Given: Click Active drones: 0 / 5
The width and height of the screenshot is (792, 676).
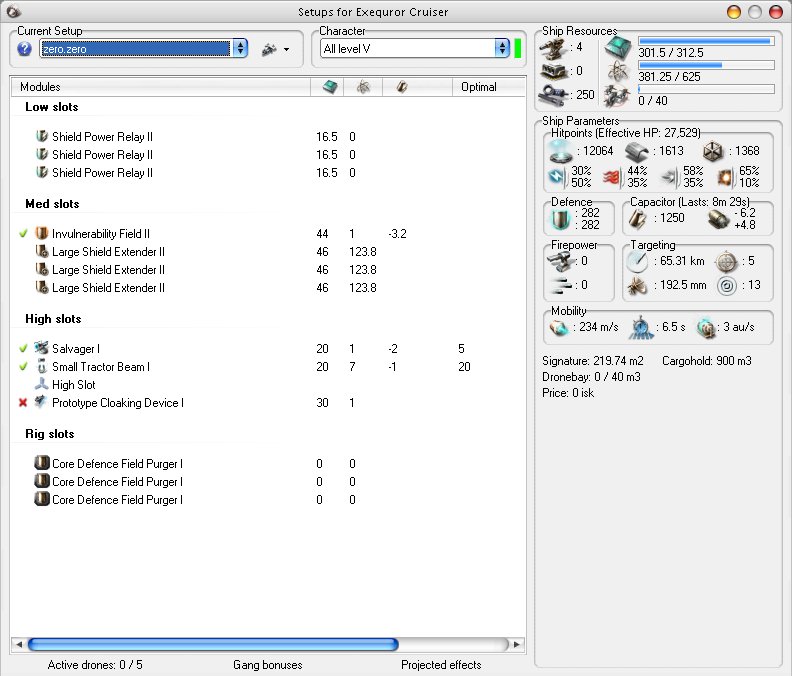Looking at the screenshot, I should pos(95,665).
